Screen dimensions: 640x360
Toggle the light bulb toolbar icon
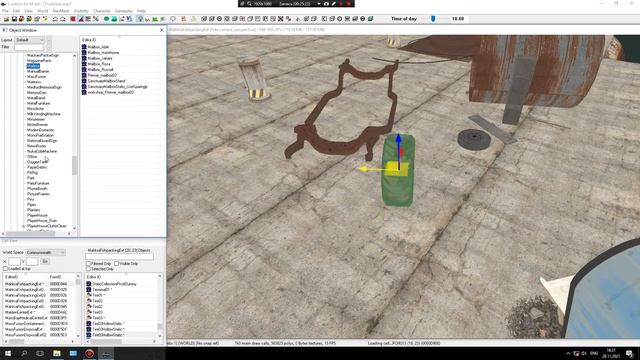(x=140, y=19)
